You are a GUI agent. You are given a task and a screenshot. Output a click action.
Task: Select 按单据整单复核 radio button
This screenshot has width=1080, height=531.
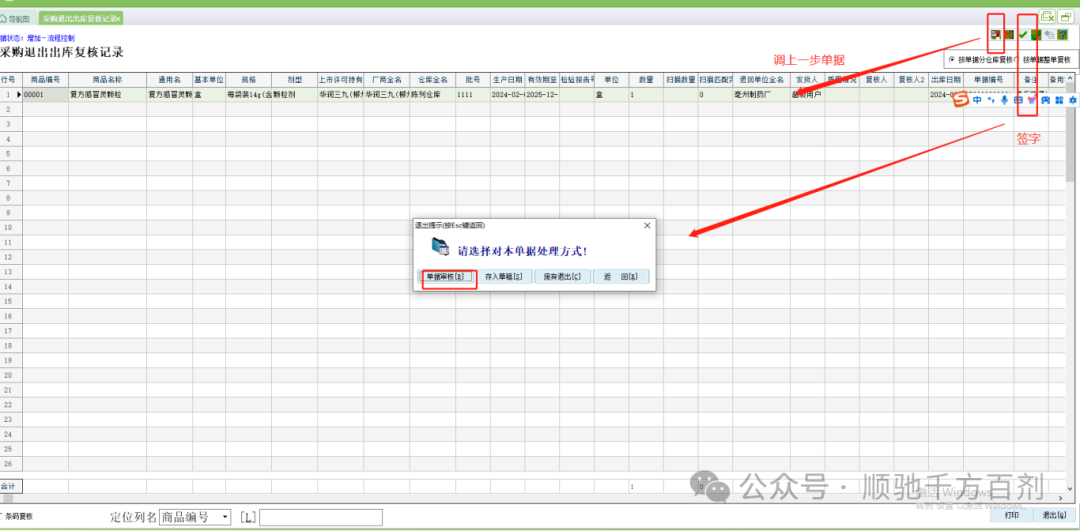point(1016,59)
